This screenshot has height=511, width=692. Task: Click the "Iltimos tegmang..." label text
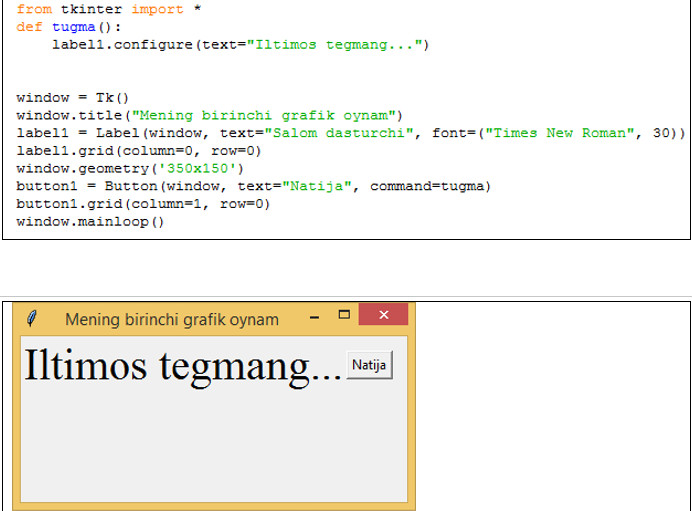(182, 365)
